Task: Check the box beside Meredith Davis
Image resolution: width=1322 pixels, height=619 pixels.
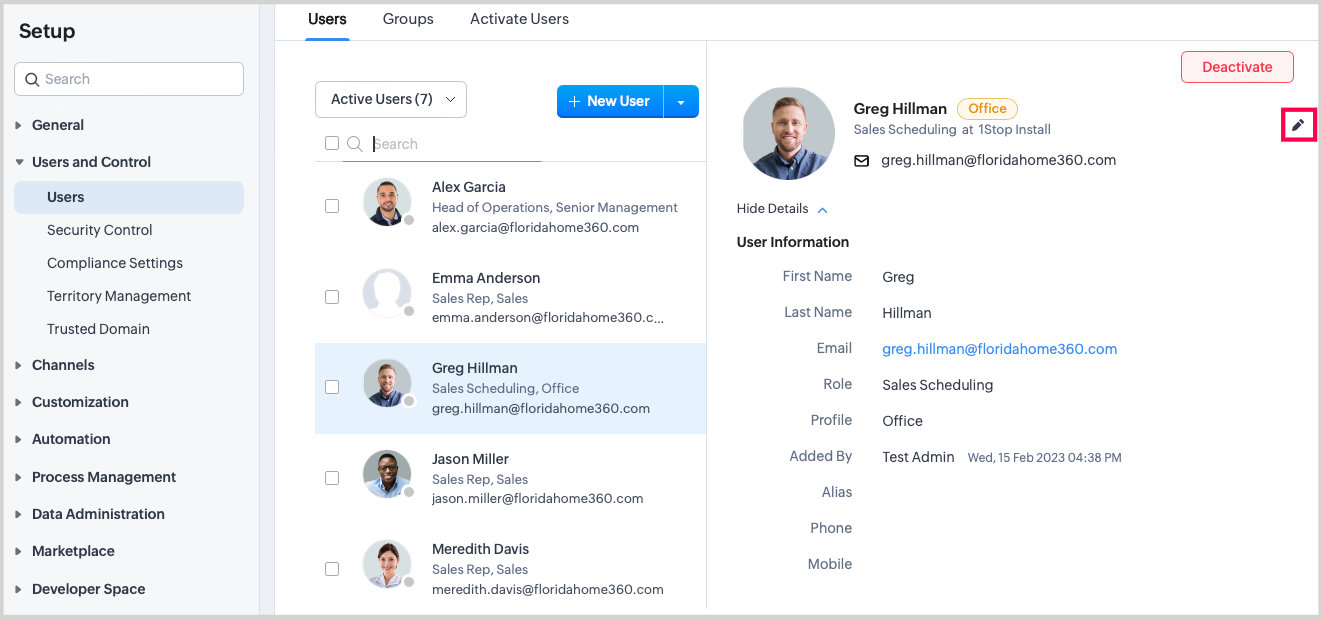Action: click(x=332, y=568)
